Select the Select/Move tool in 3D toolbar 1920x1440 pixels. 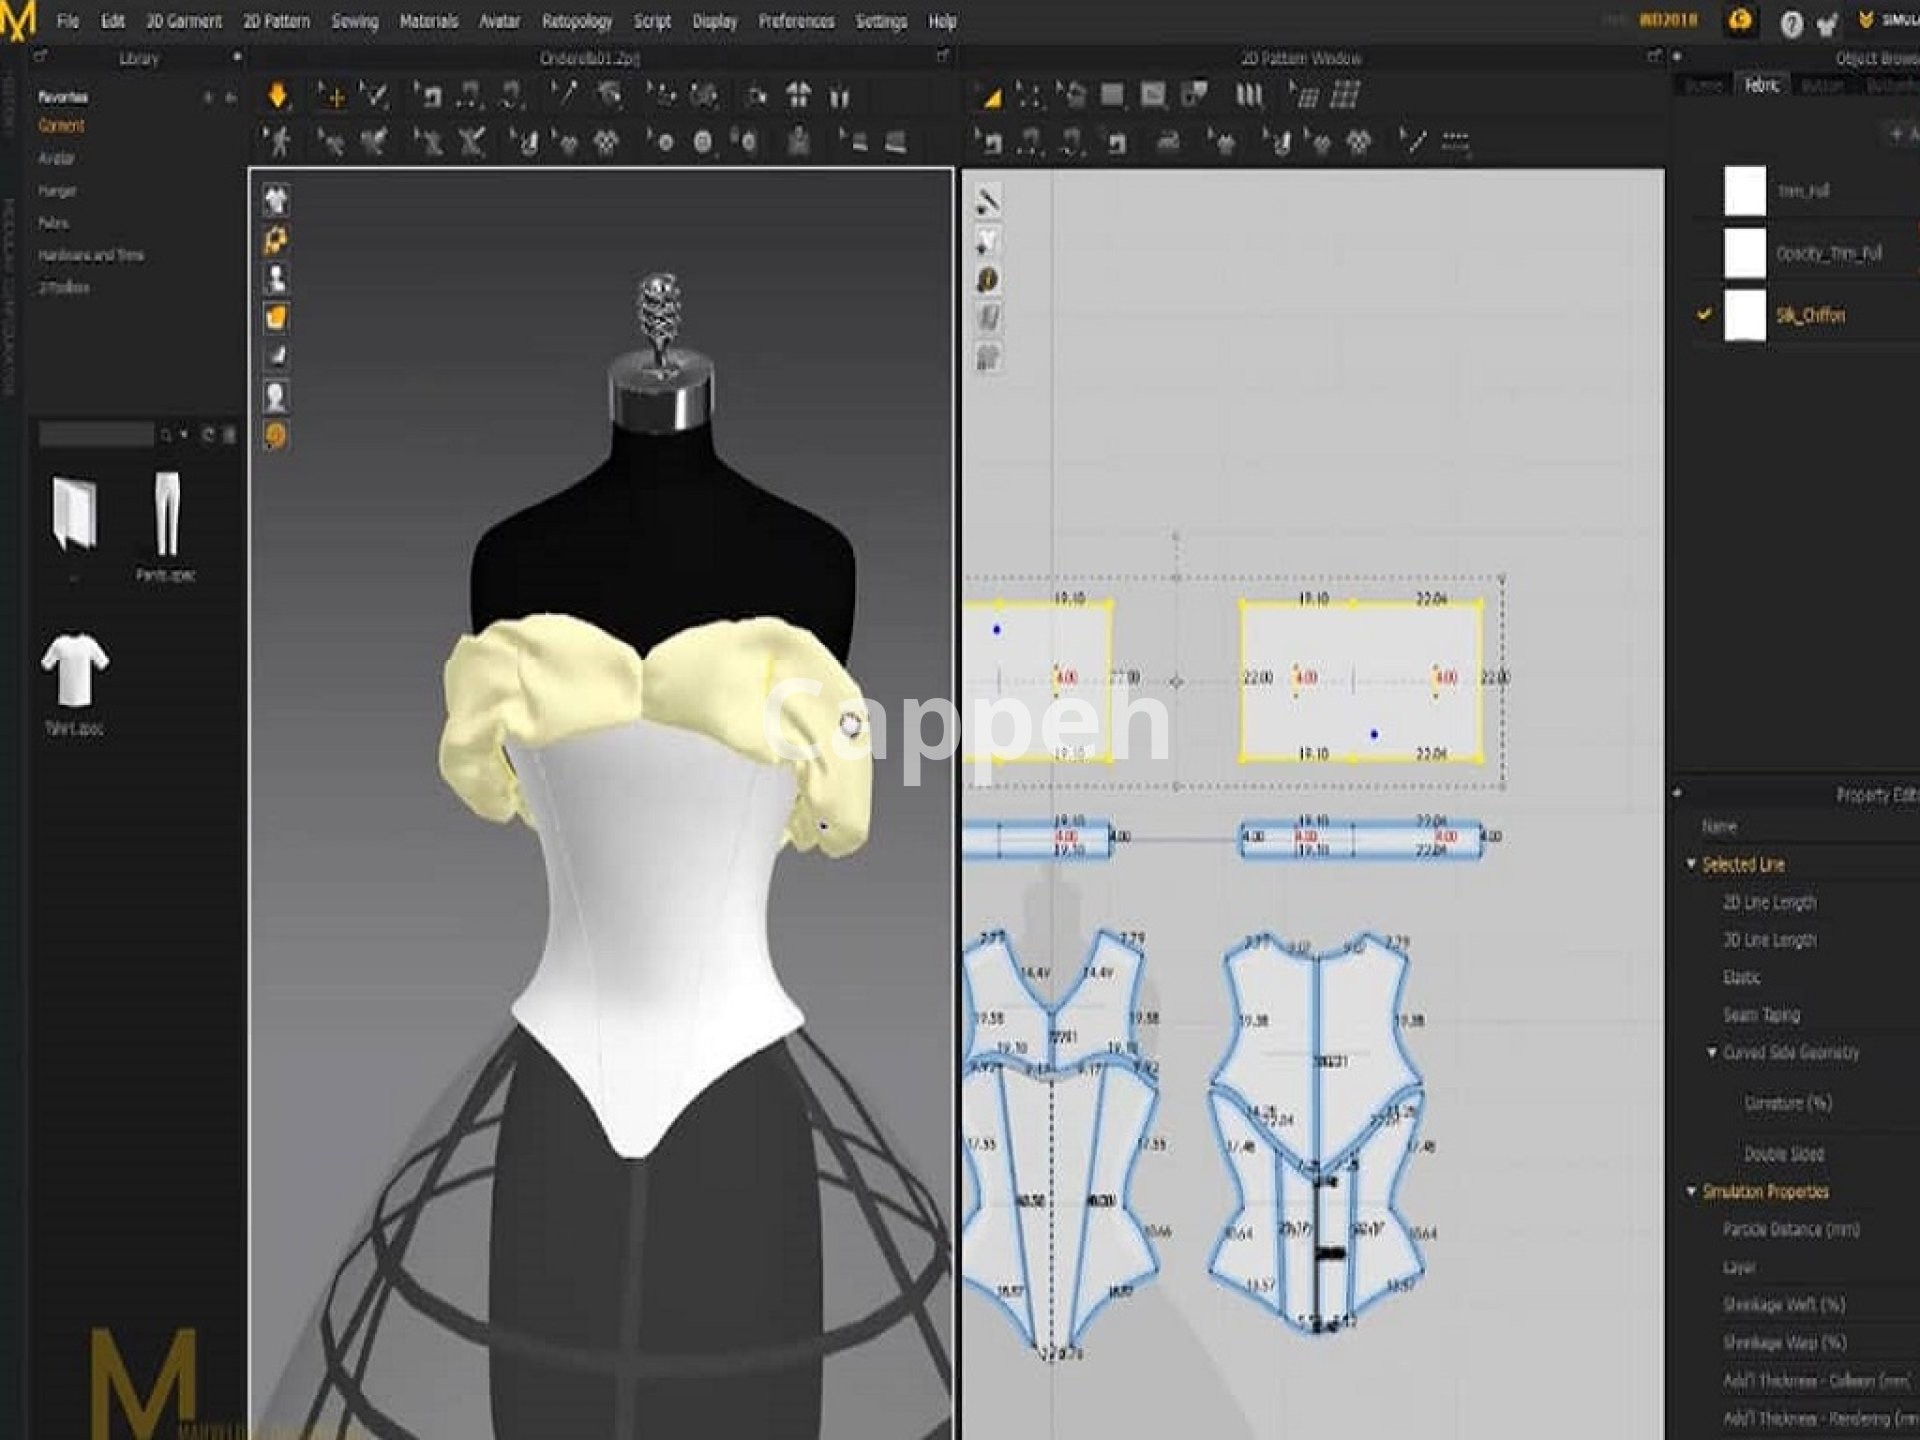pos(332,97)
